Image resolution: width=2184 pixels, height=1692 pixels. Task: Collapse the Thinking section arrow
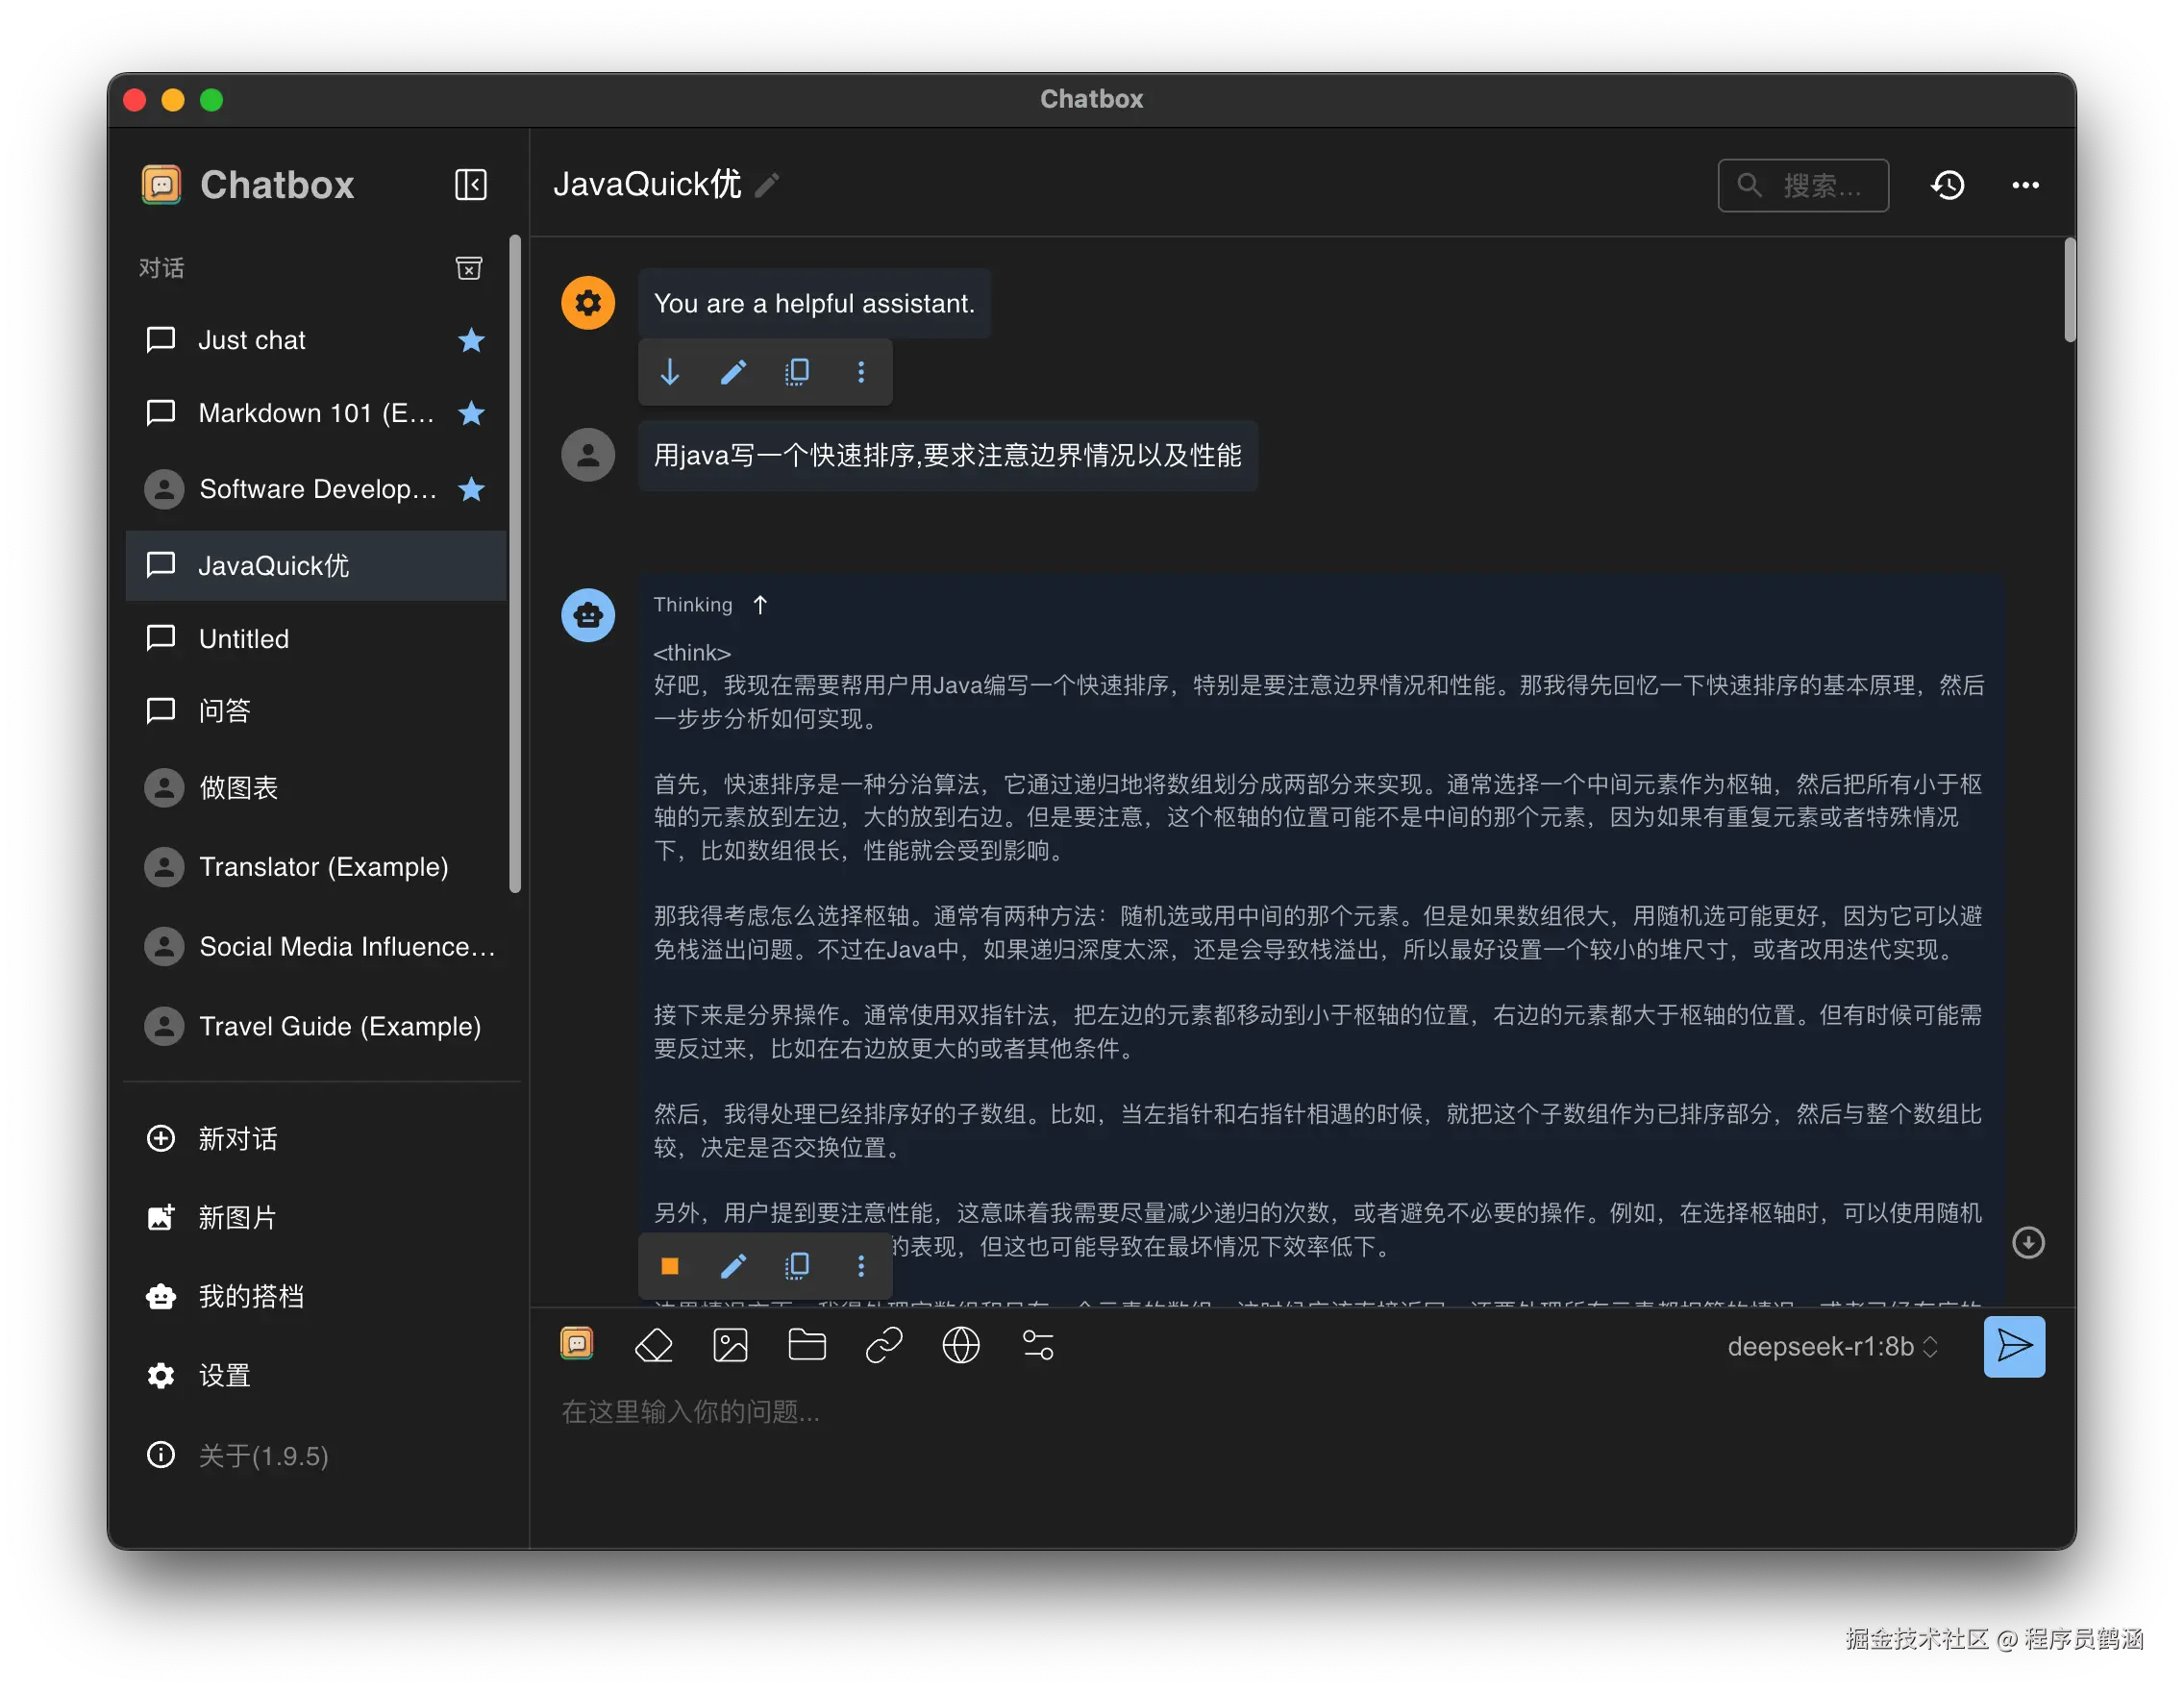pyautogui.click(x=760, y=605)
